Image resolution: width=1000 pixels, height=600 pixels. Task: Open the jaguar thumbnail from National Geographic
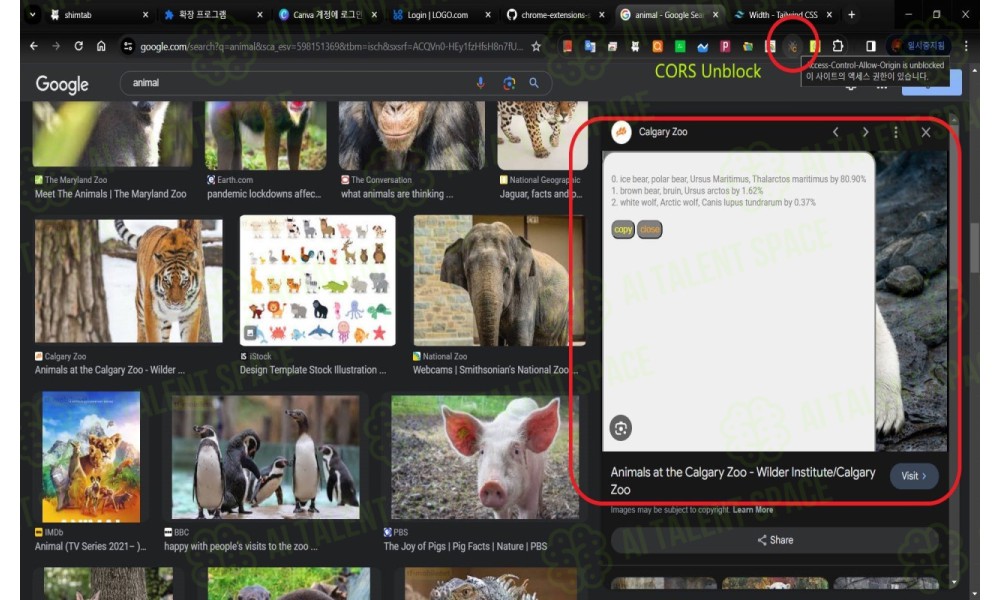pyautogui.click(x=542, y=136)
